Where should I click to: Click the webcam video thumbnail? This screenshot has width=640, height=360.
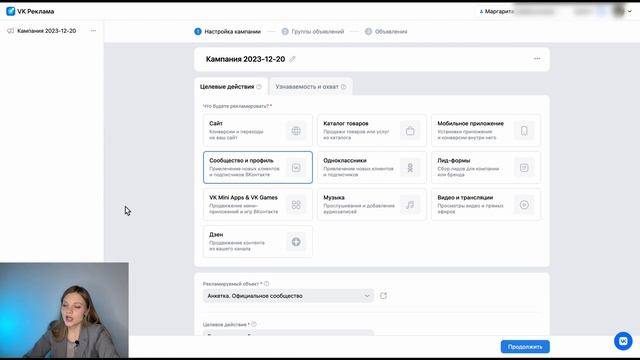point(64,310)
